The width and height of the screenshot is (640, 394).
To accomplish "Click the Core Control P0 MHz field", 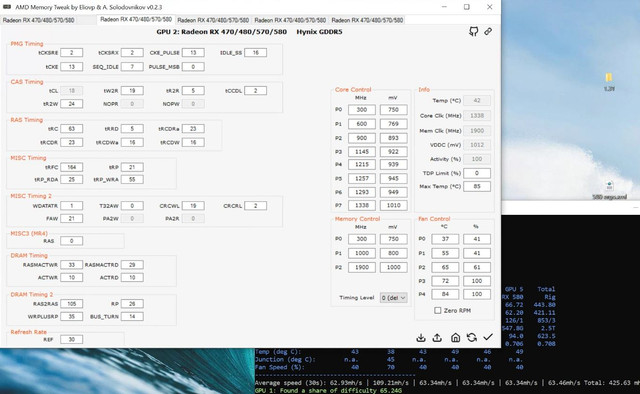I will click(x=362, y=110).
